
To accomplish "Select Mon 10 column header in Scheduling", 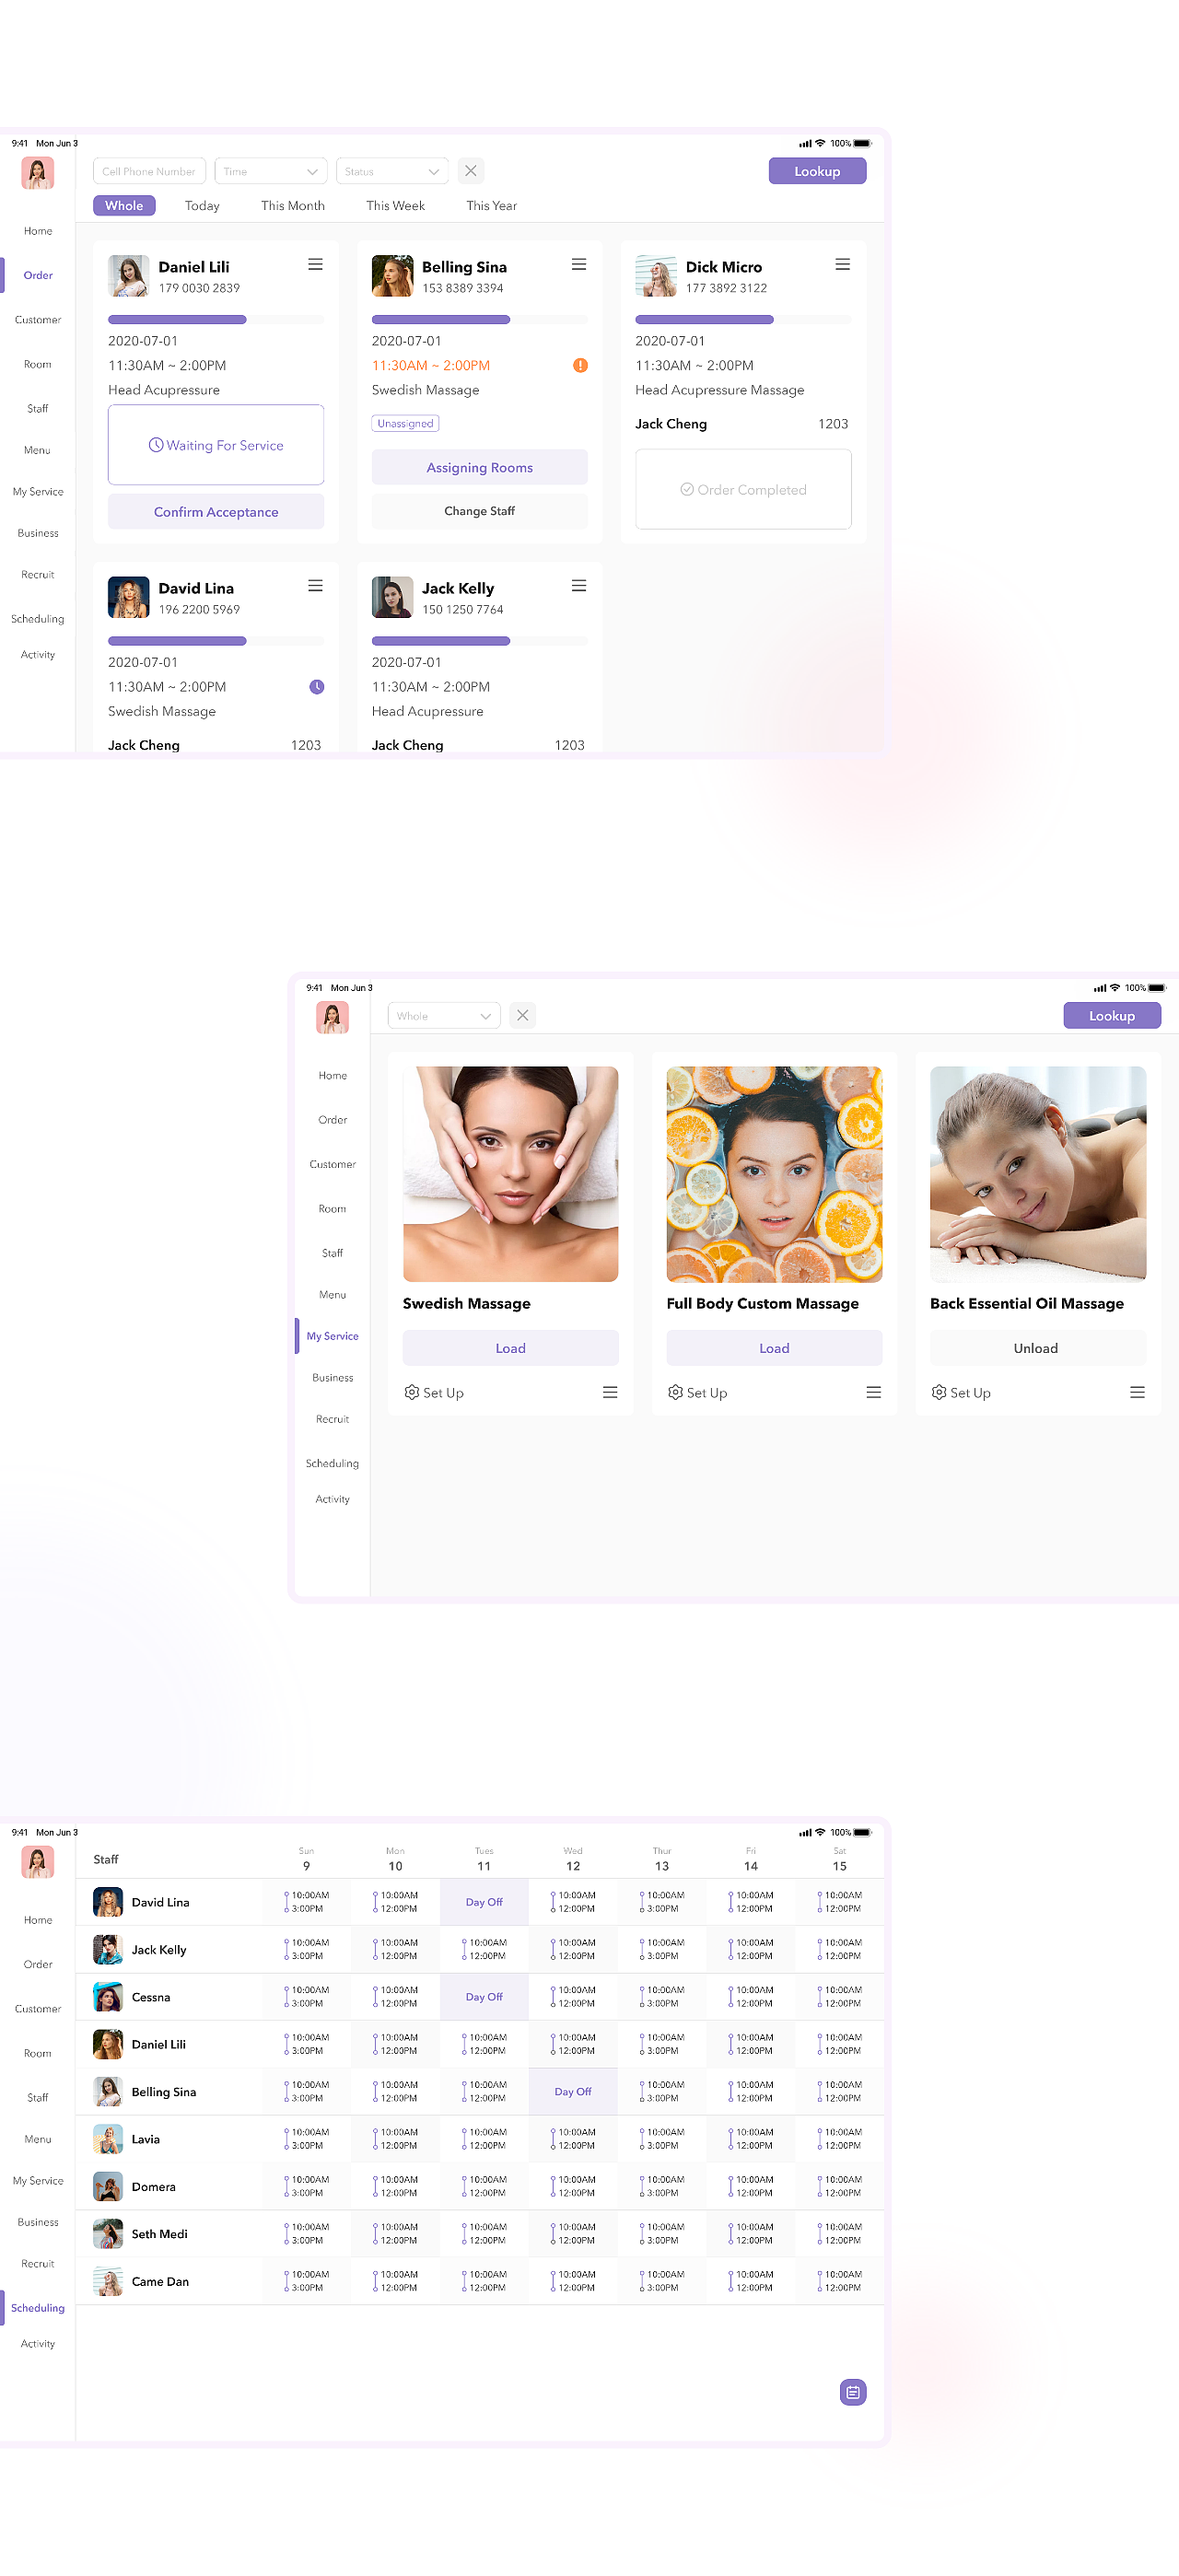I will click(395, 1859).
